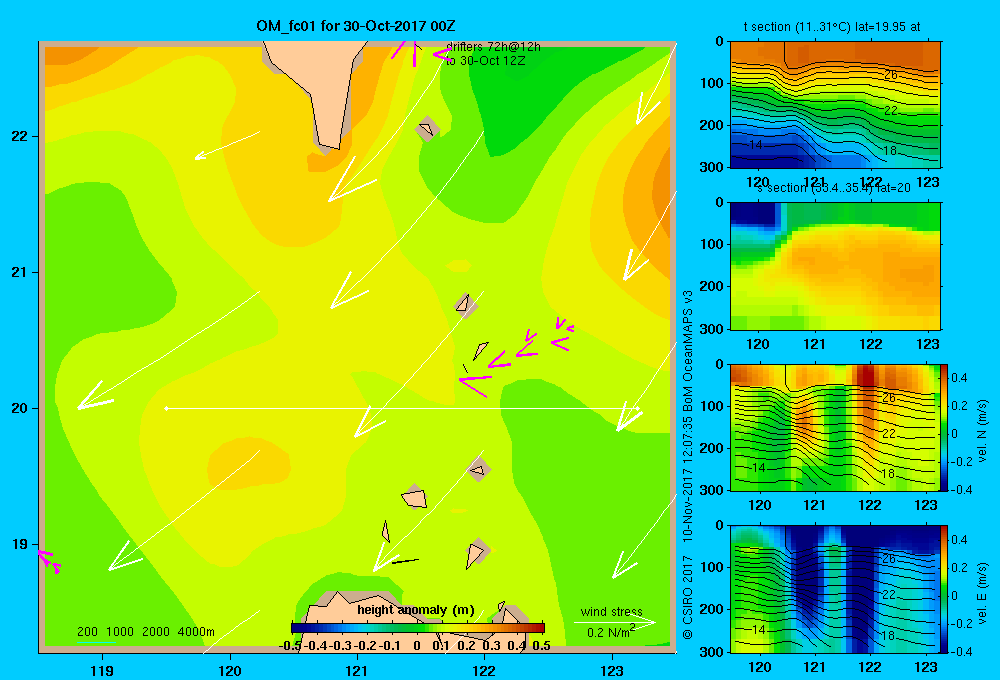Click latitude label 20 on the map axis

click(x=20, y=408)
